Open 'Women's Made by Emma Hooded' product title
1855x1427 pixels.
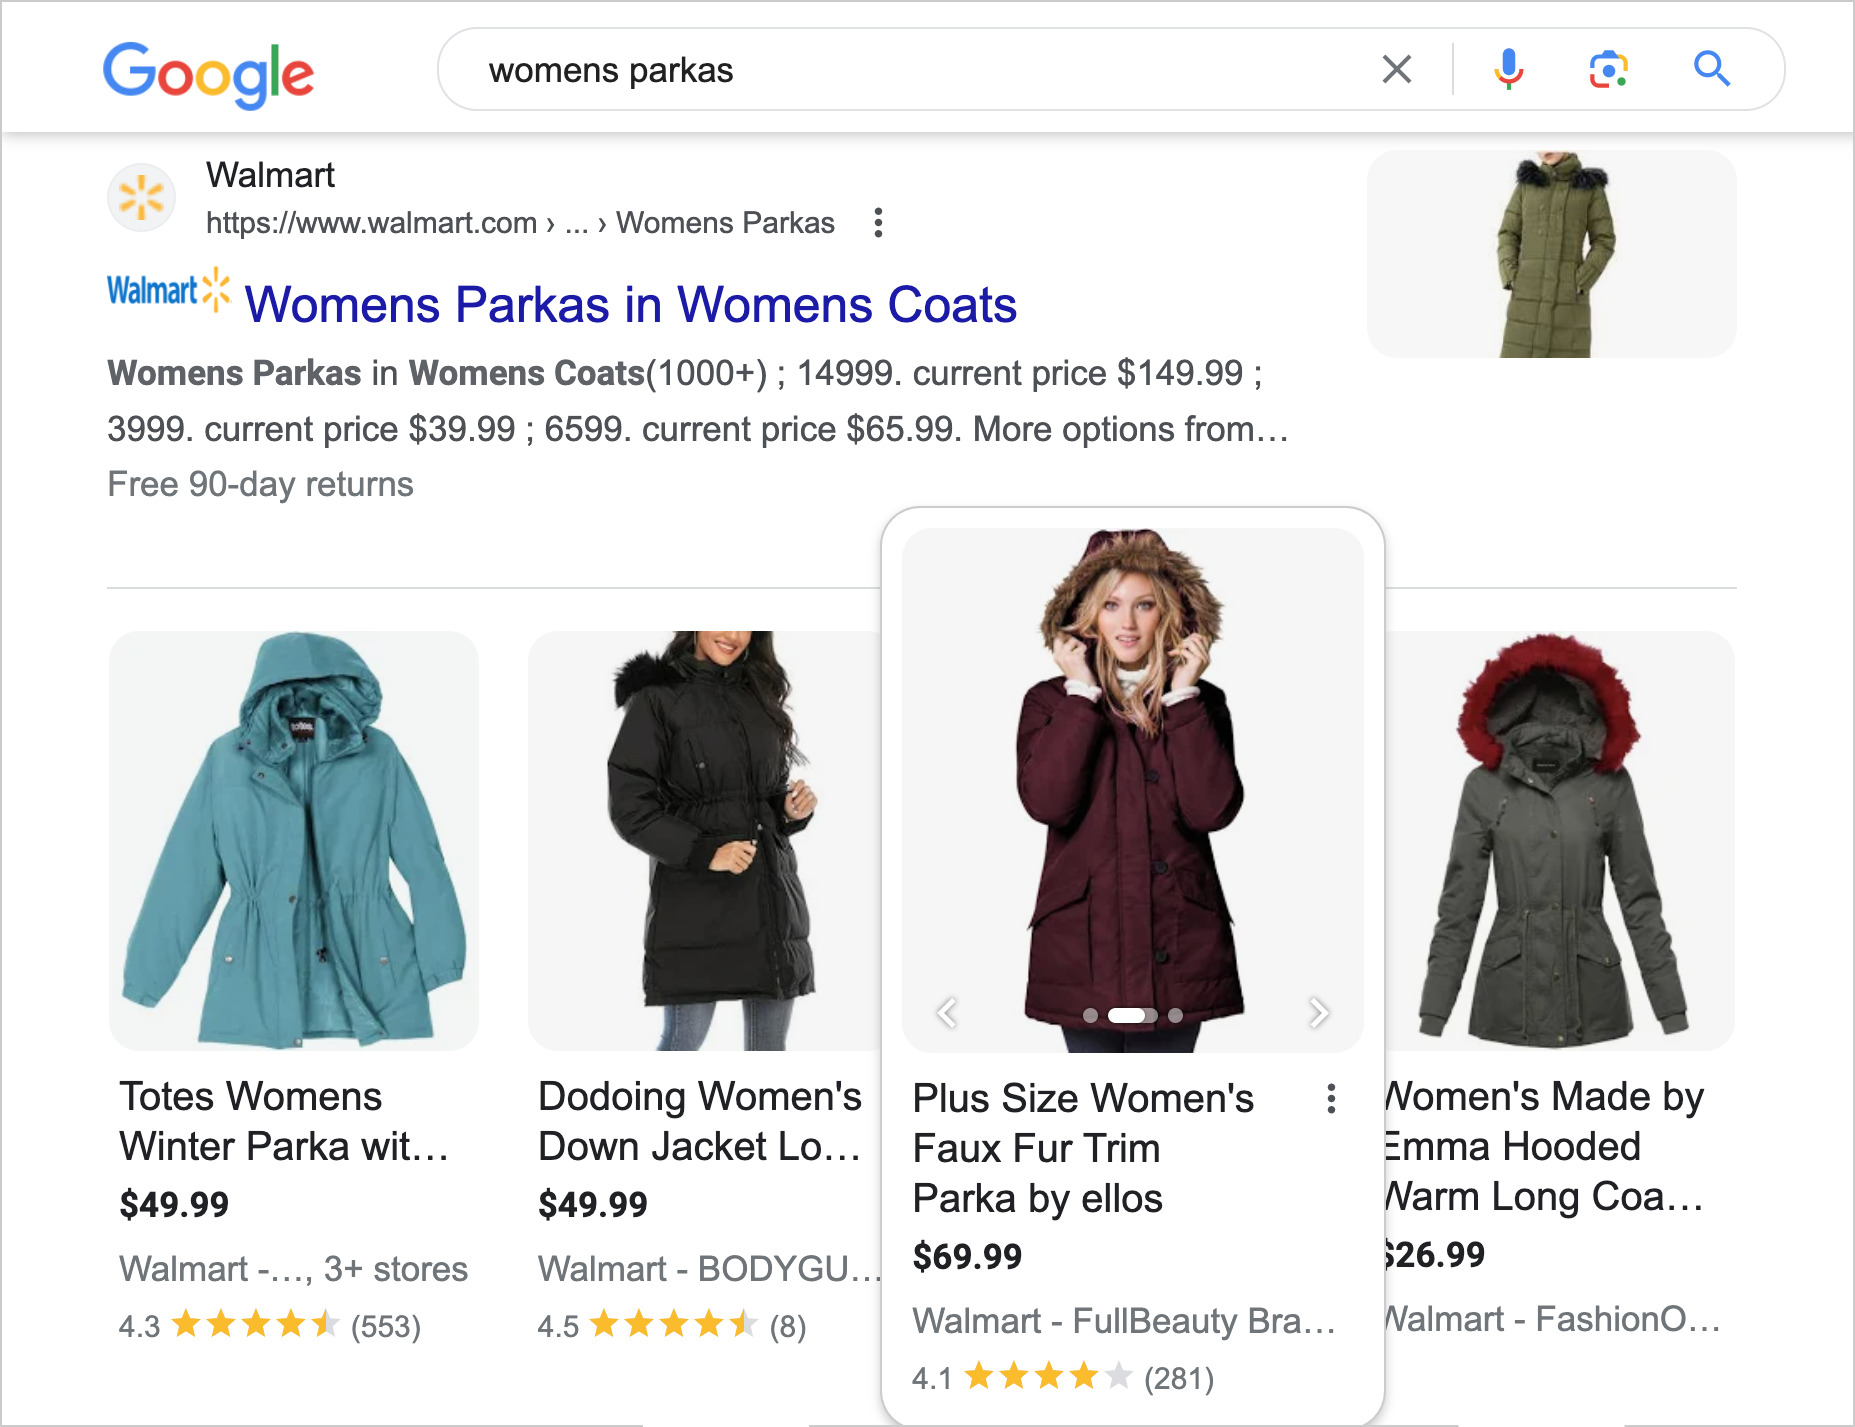[x=1545, y=1146]
